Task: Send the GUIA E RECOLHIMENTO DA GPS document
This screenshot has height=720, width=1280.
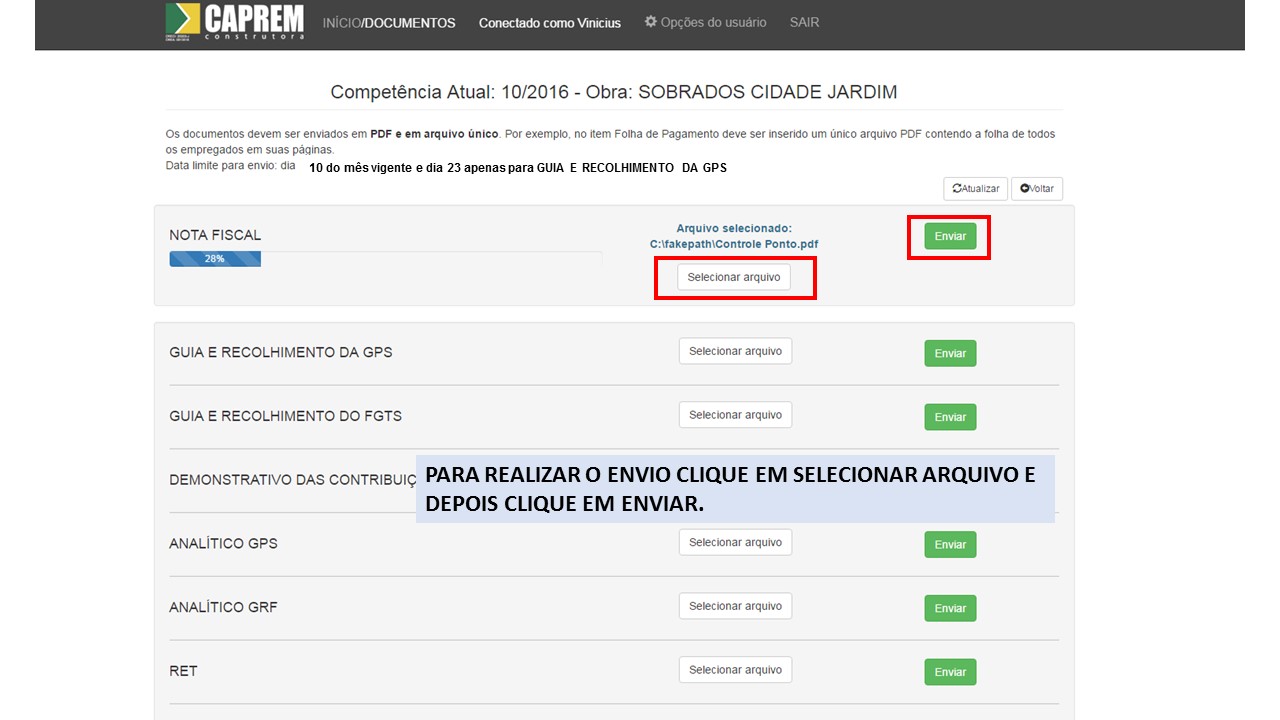Action: 950,353
